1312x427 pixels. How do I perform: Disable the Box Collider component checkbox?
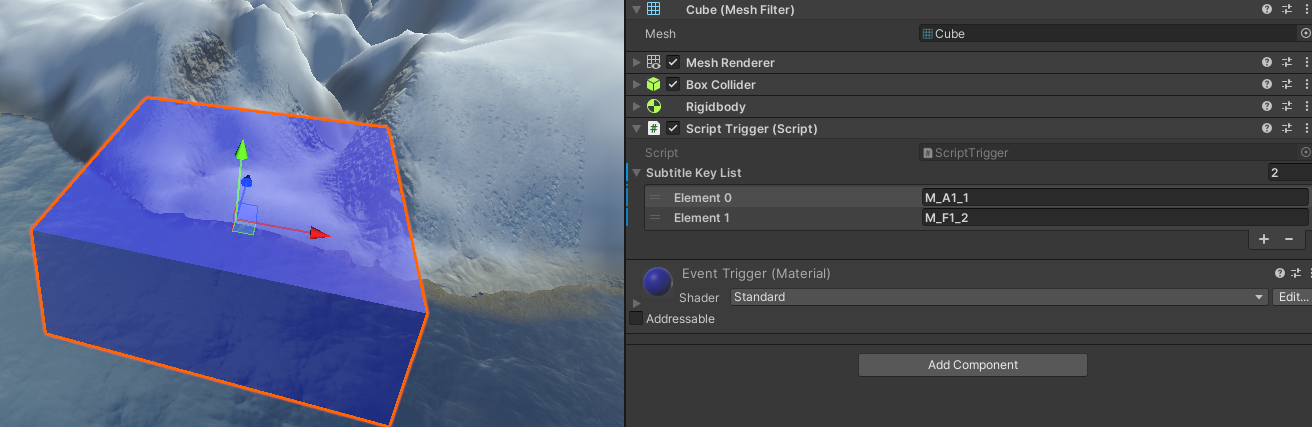pos(673,84)
